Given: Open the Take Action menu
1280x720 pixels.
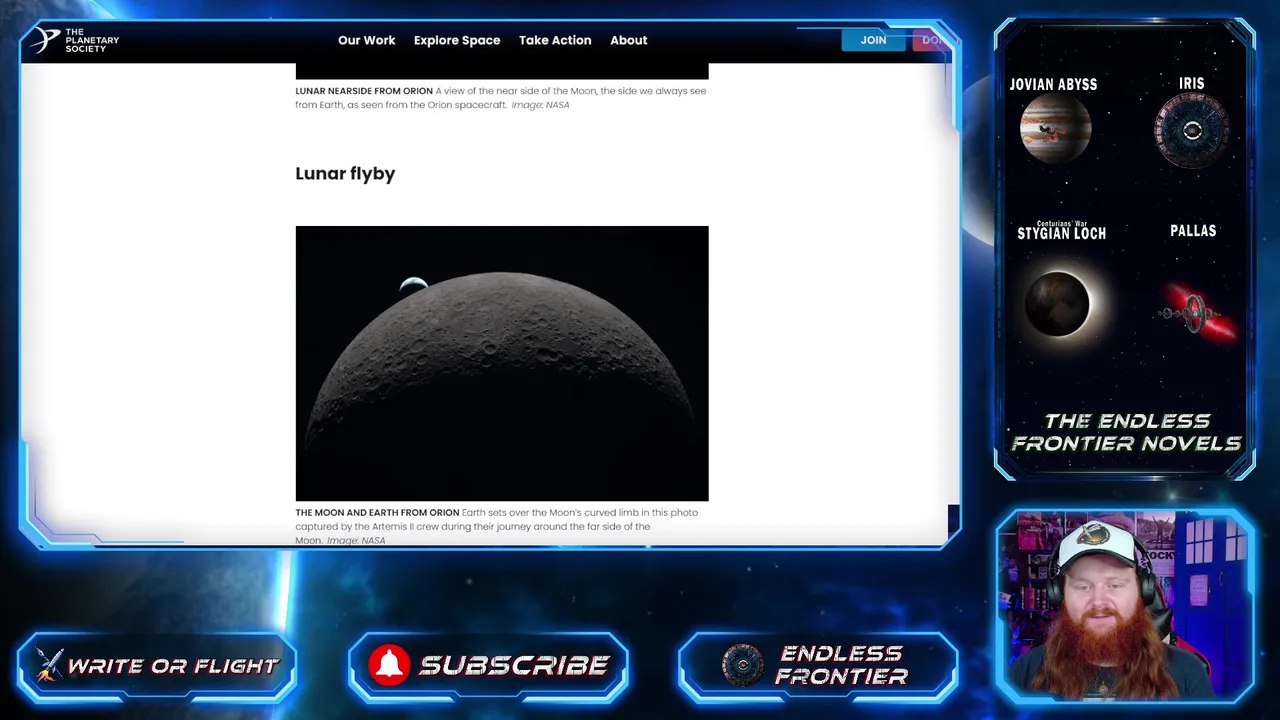Looking at the screenshot, I should [555, 40].
